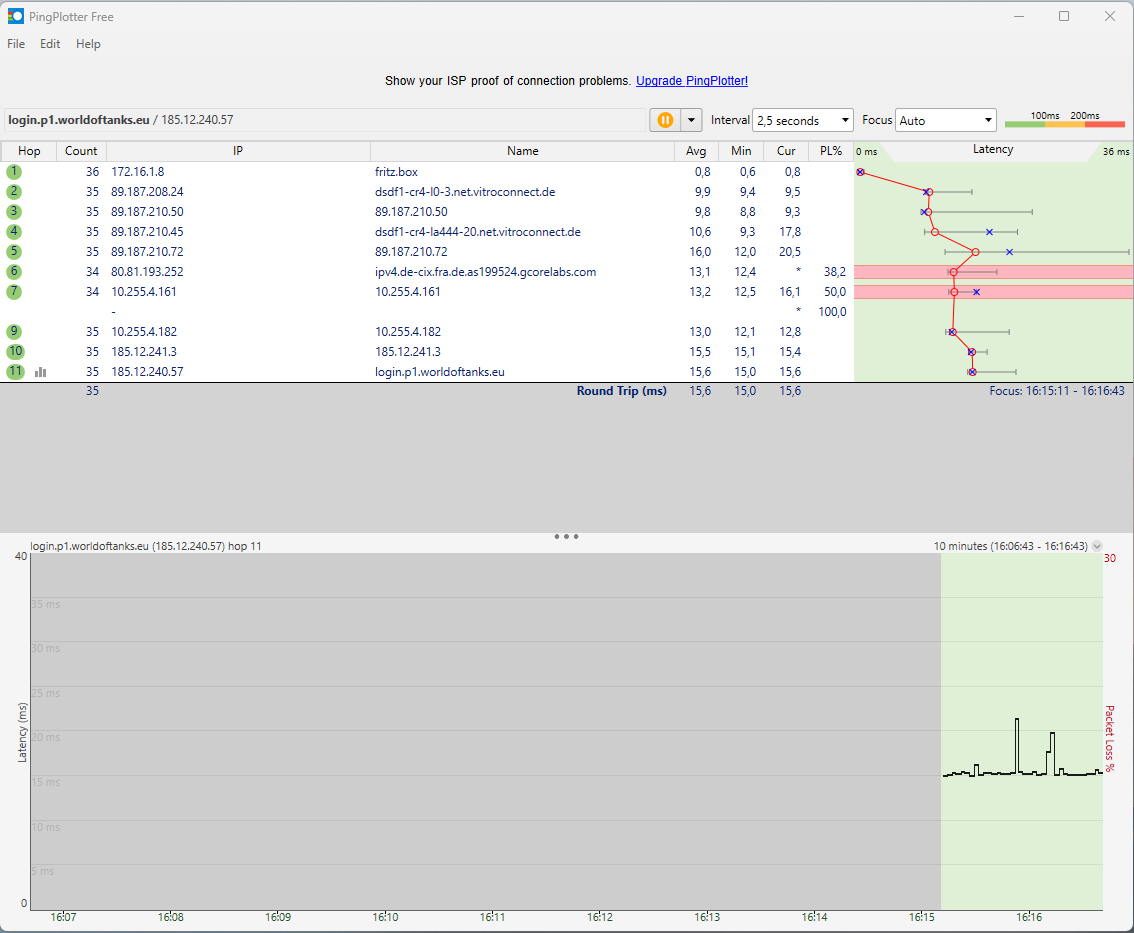Click IP address 172.16.1.8
Screen dimensions: 1134x933
137,171
